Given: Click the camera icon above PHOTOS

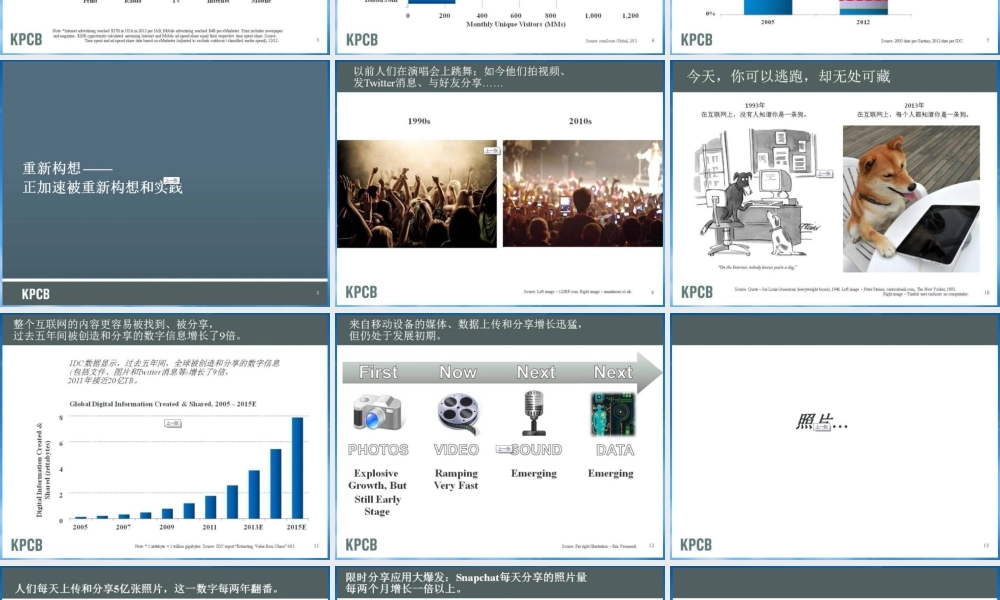Looking at the screenshot, I should click(378, 413).
